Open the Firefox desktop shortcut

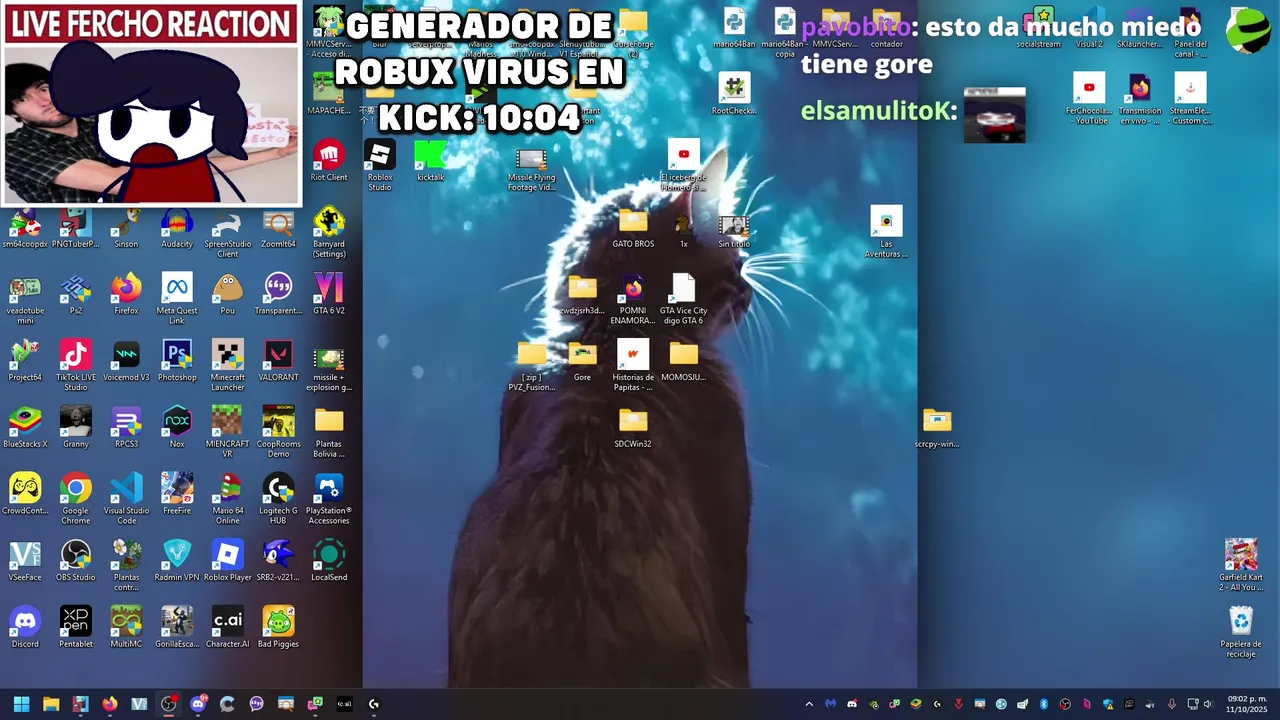(x=126, y=295)
